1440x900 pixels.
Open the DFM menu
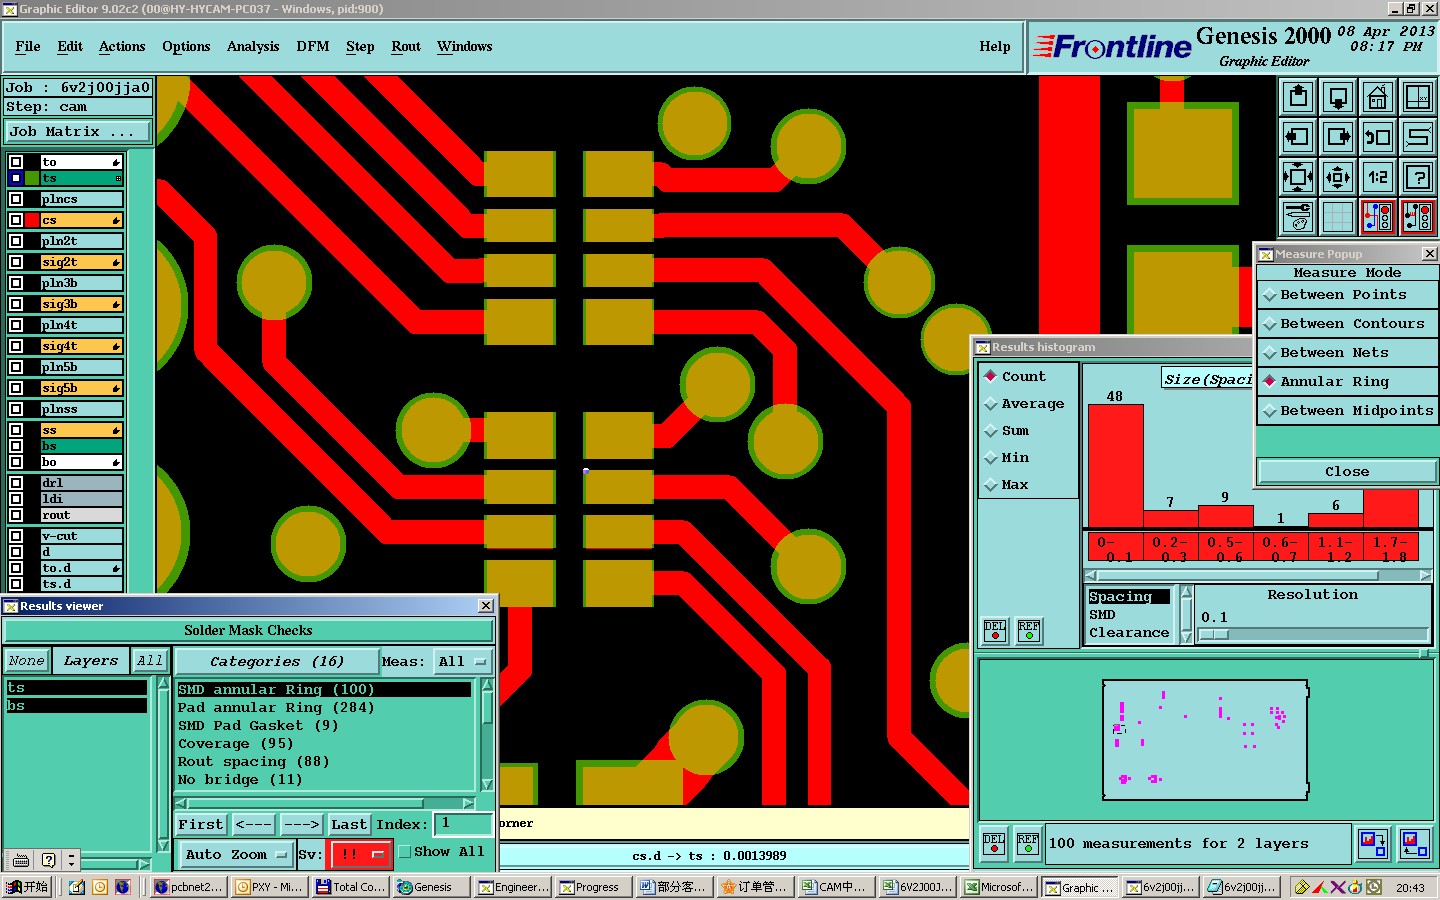(x=313, y=46)
